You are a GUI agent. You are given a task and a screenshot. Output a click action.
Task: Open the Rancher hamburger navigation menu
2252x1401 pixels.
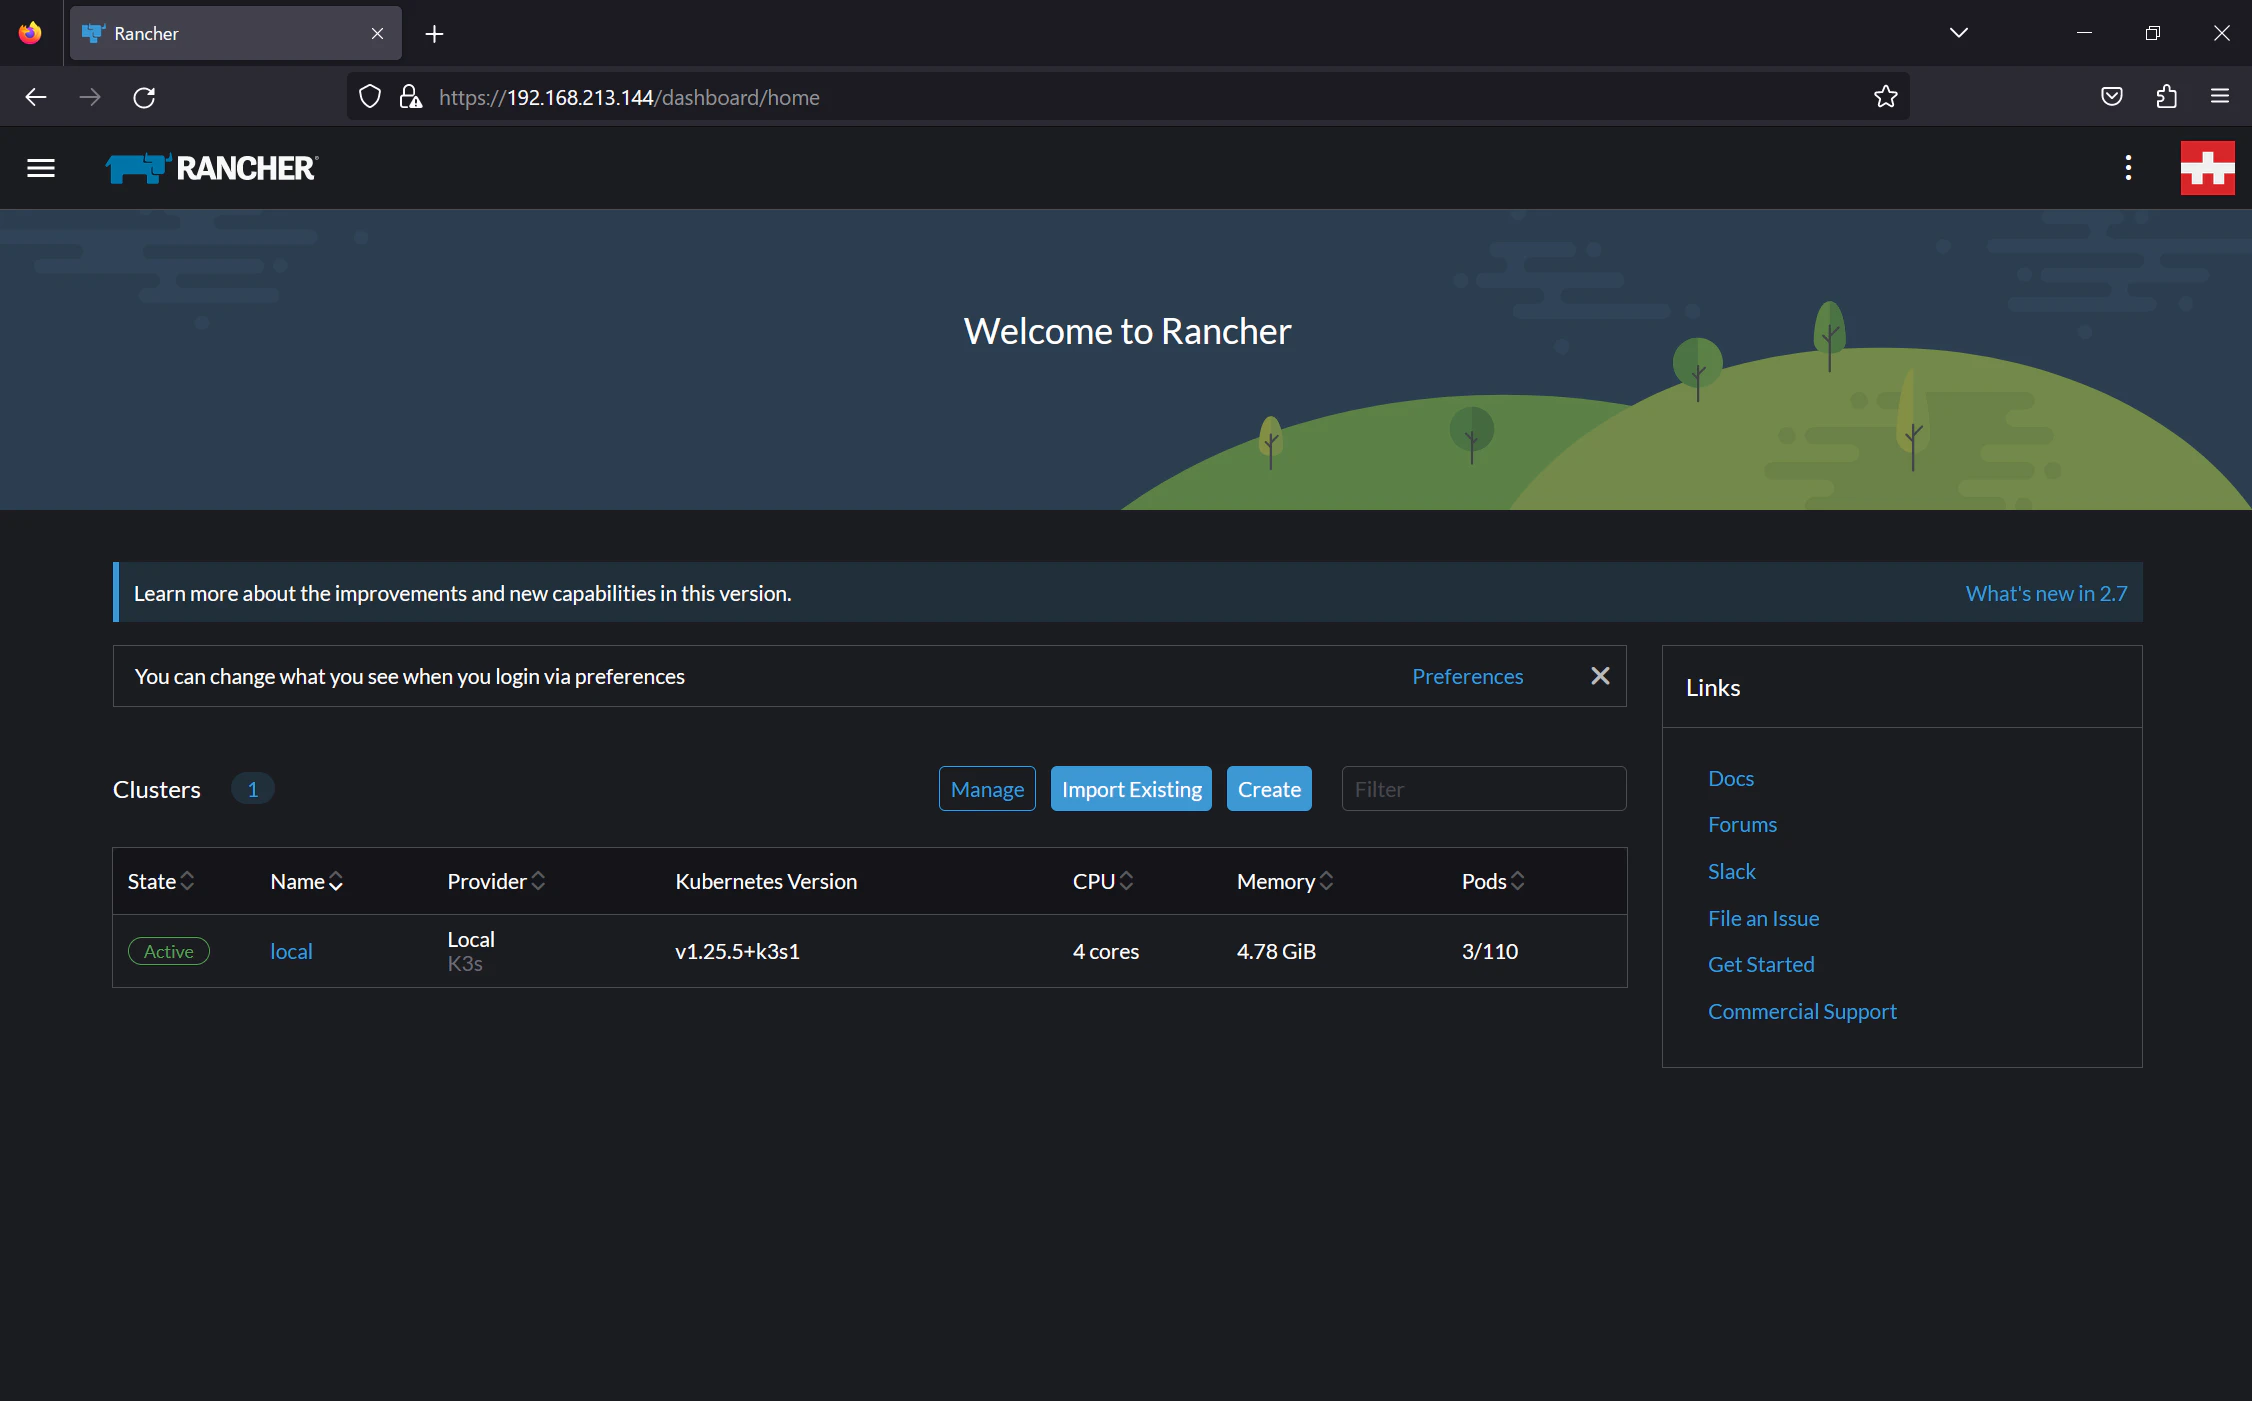pos(41,168)
